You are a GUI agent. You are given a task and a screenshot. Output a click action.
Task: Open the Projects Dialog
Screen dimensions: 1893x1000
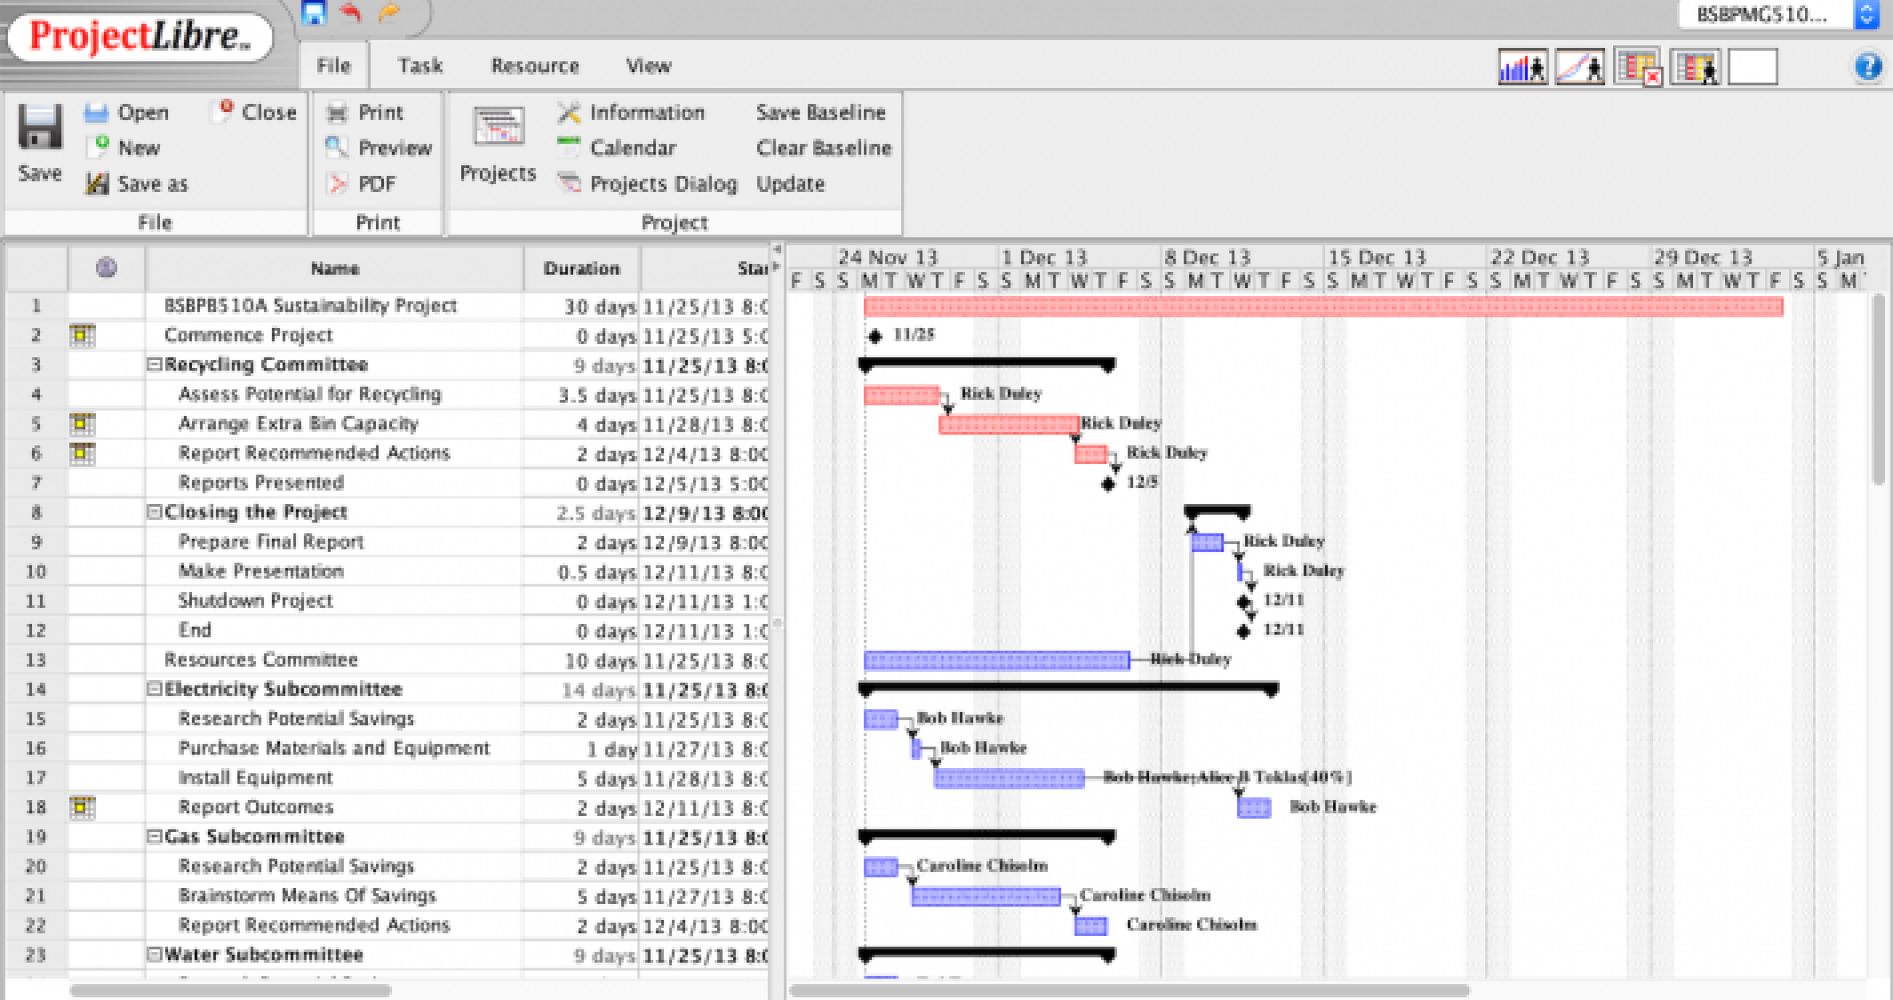coord(647,184)
